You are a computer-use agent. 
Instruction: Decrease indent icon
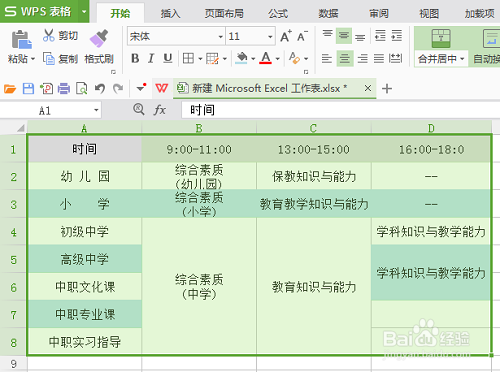coord(380,36)
